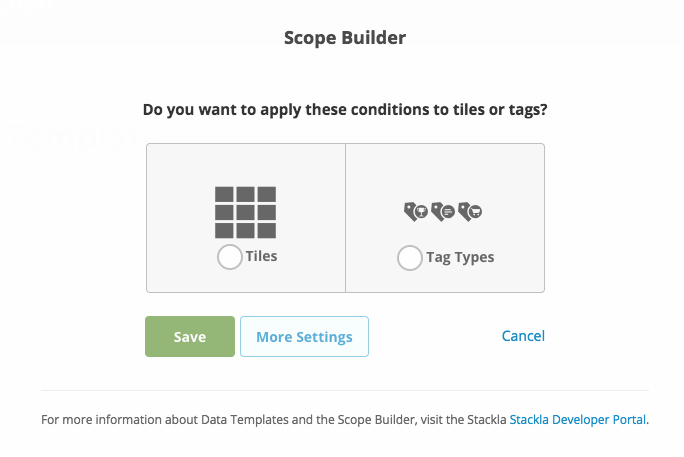Click the Tag Types option label
684x457 pixels.
coord(460,257)
